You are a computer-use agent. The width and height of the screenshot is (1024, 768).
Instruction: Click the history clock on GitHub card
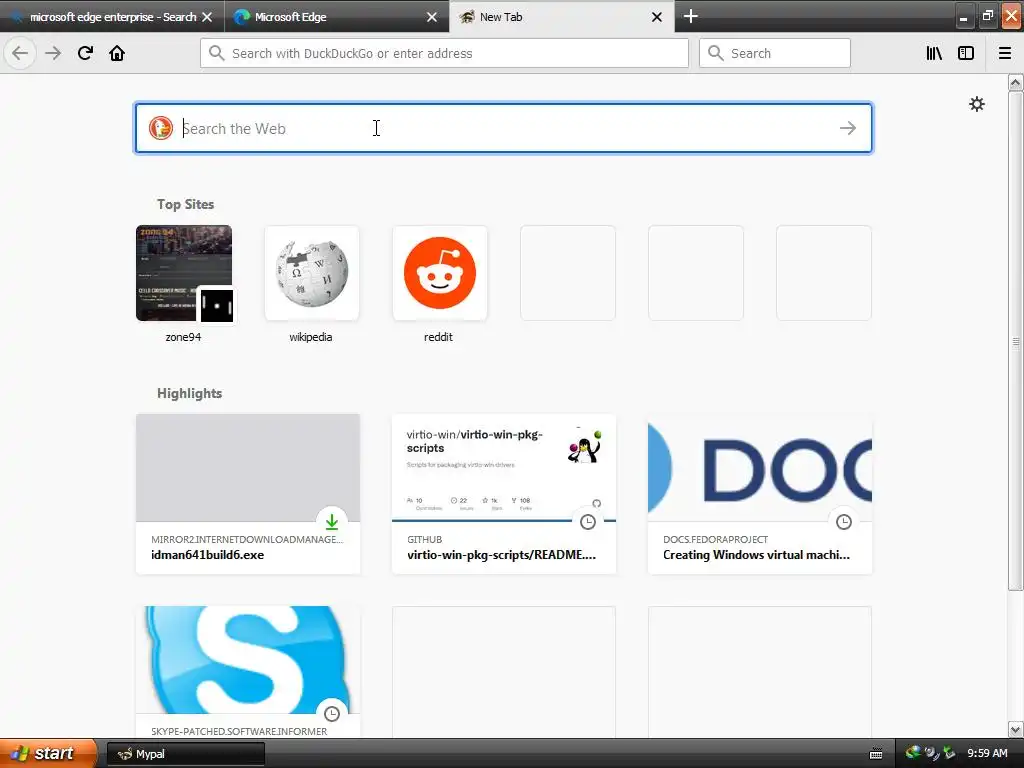(588, 521)
